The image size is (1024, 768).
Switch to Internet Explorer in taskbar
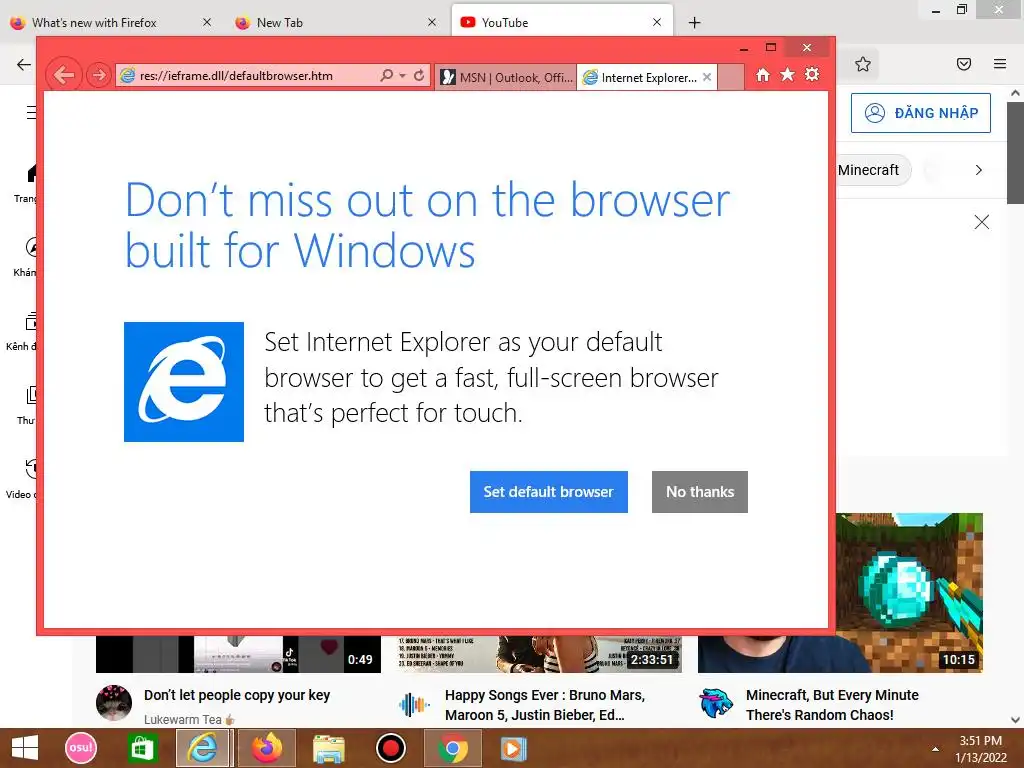[203, 748]
